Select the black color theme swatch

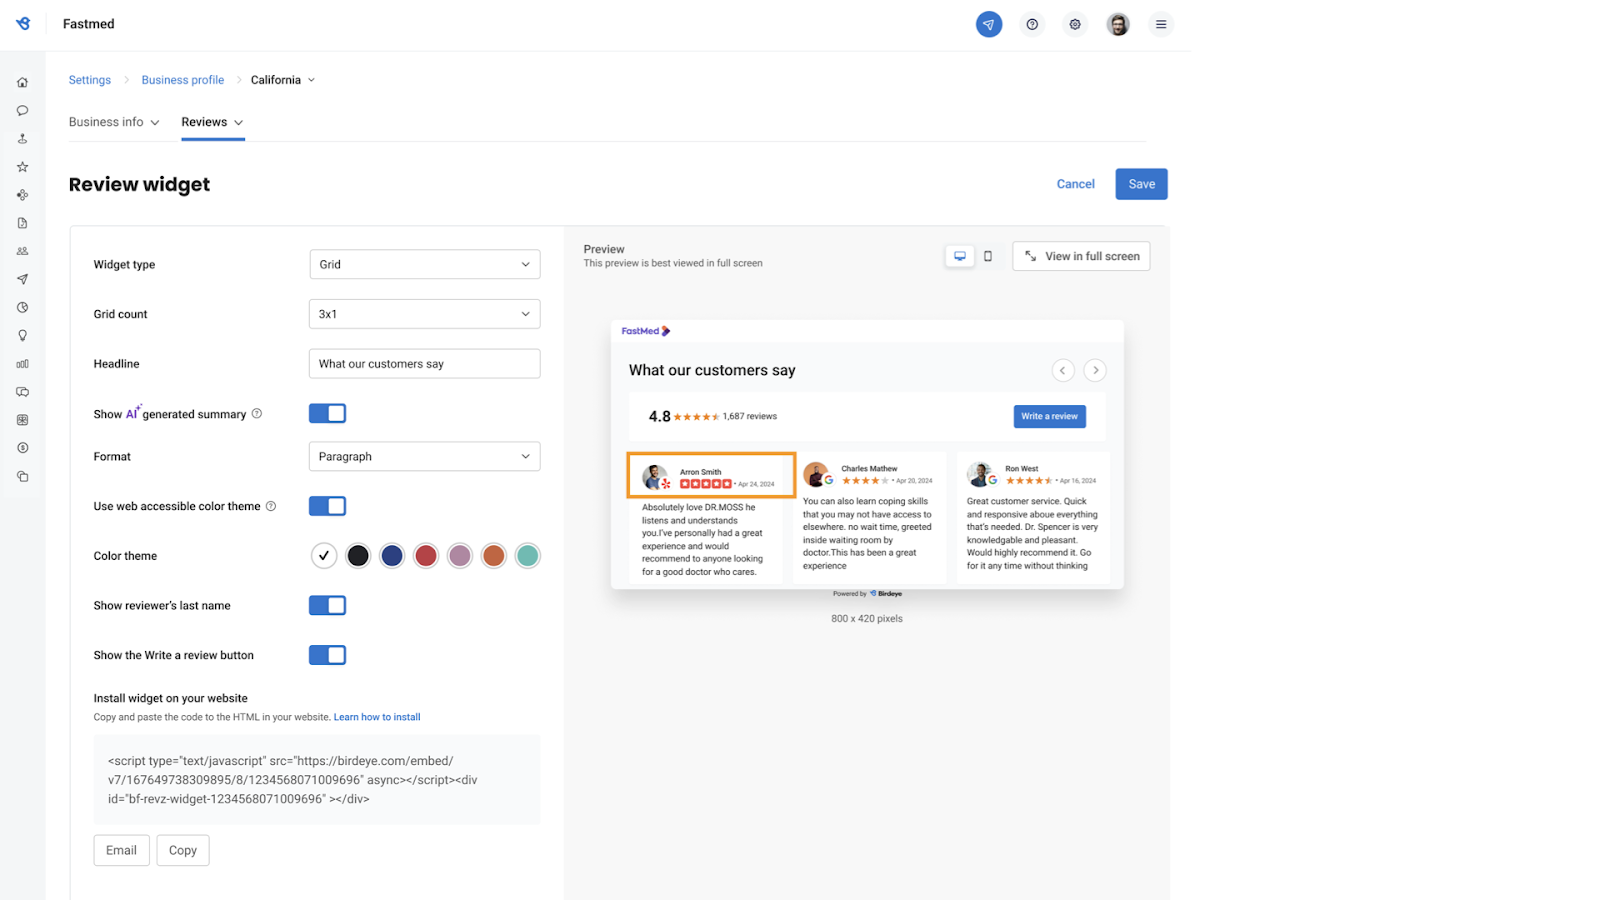pos(358,556)
